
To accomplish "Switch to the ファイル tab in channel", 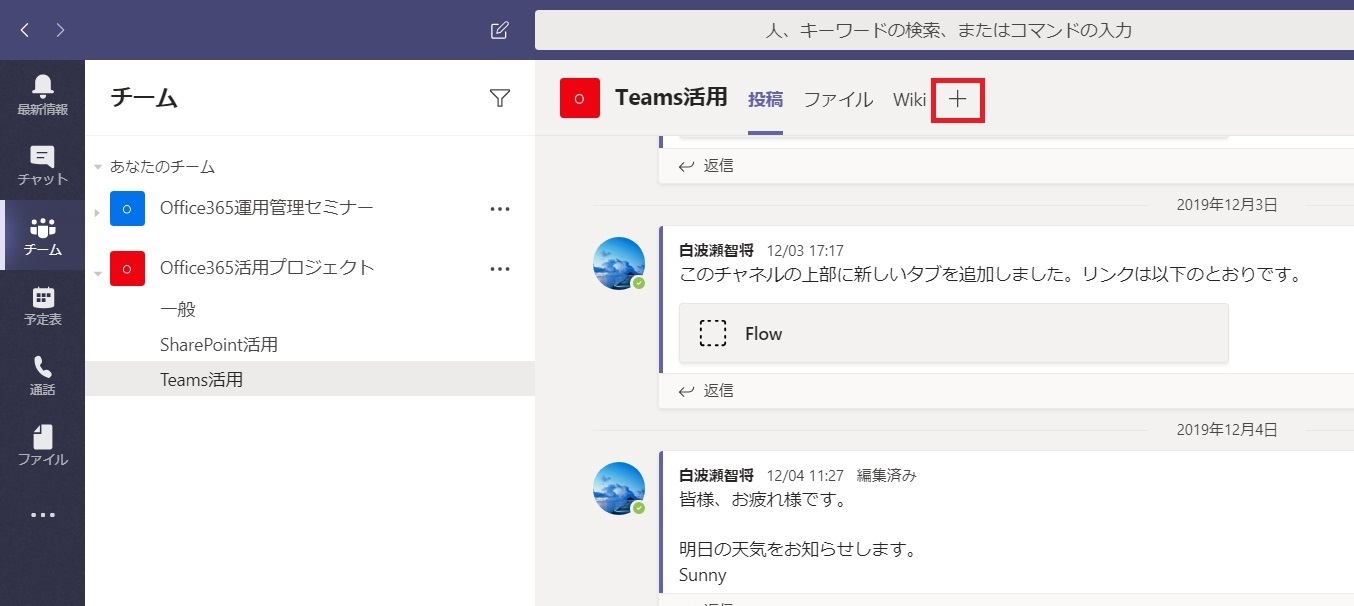I will coord(838,99).
